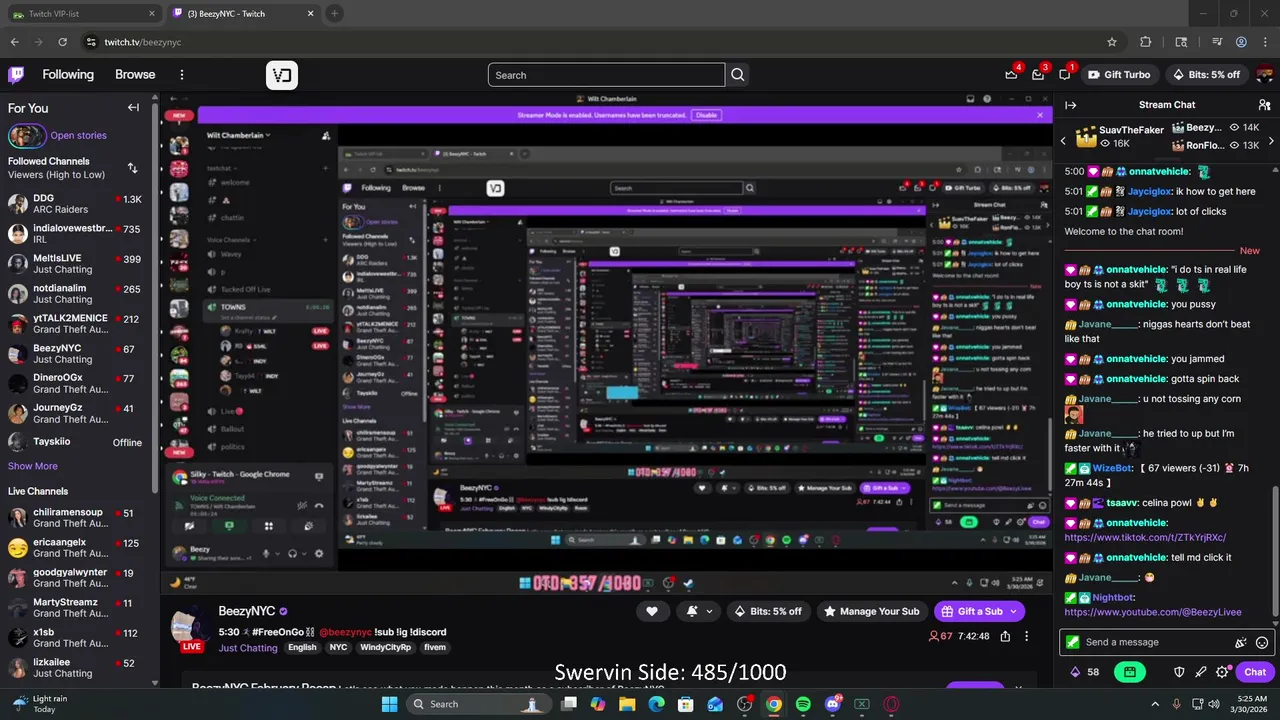Viewport: 1280px width, 720px height.
Task: Reload the browser page
Action: click(63, 42)
